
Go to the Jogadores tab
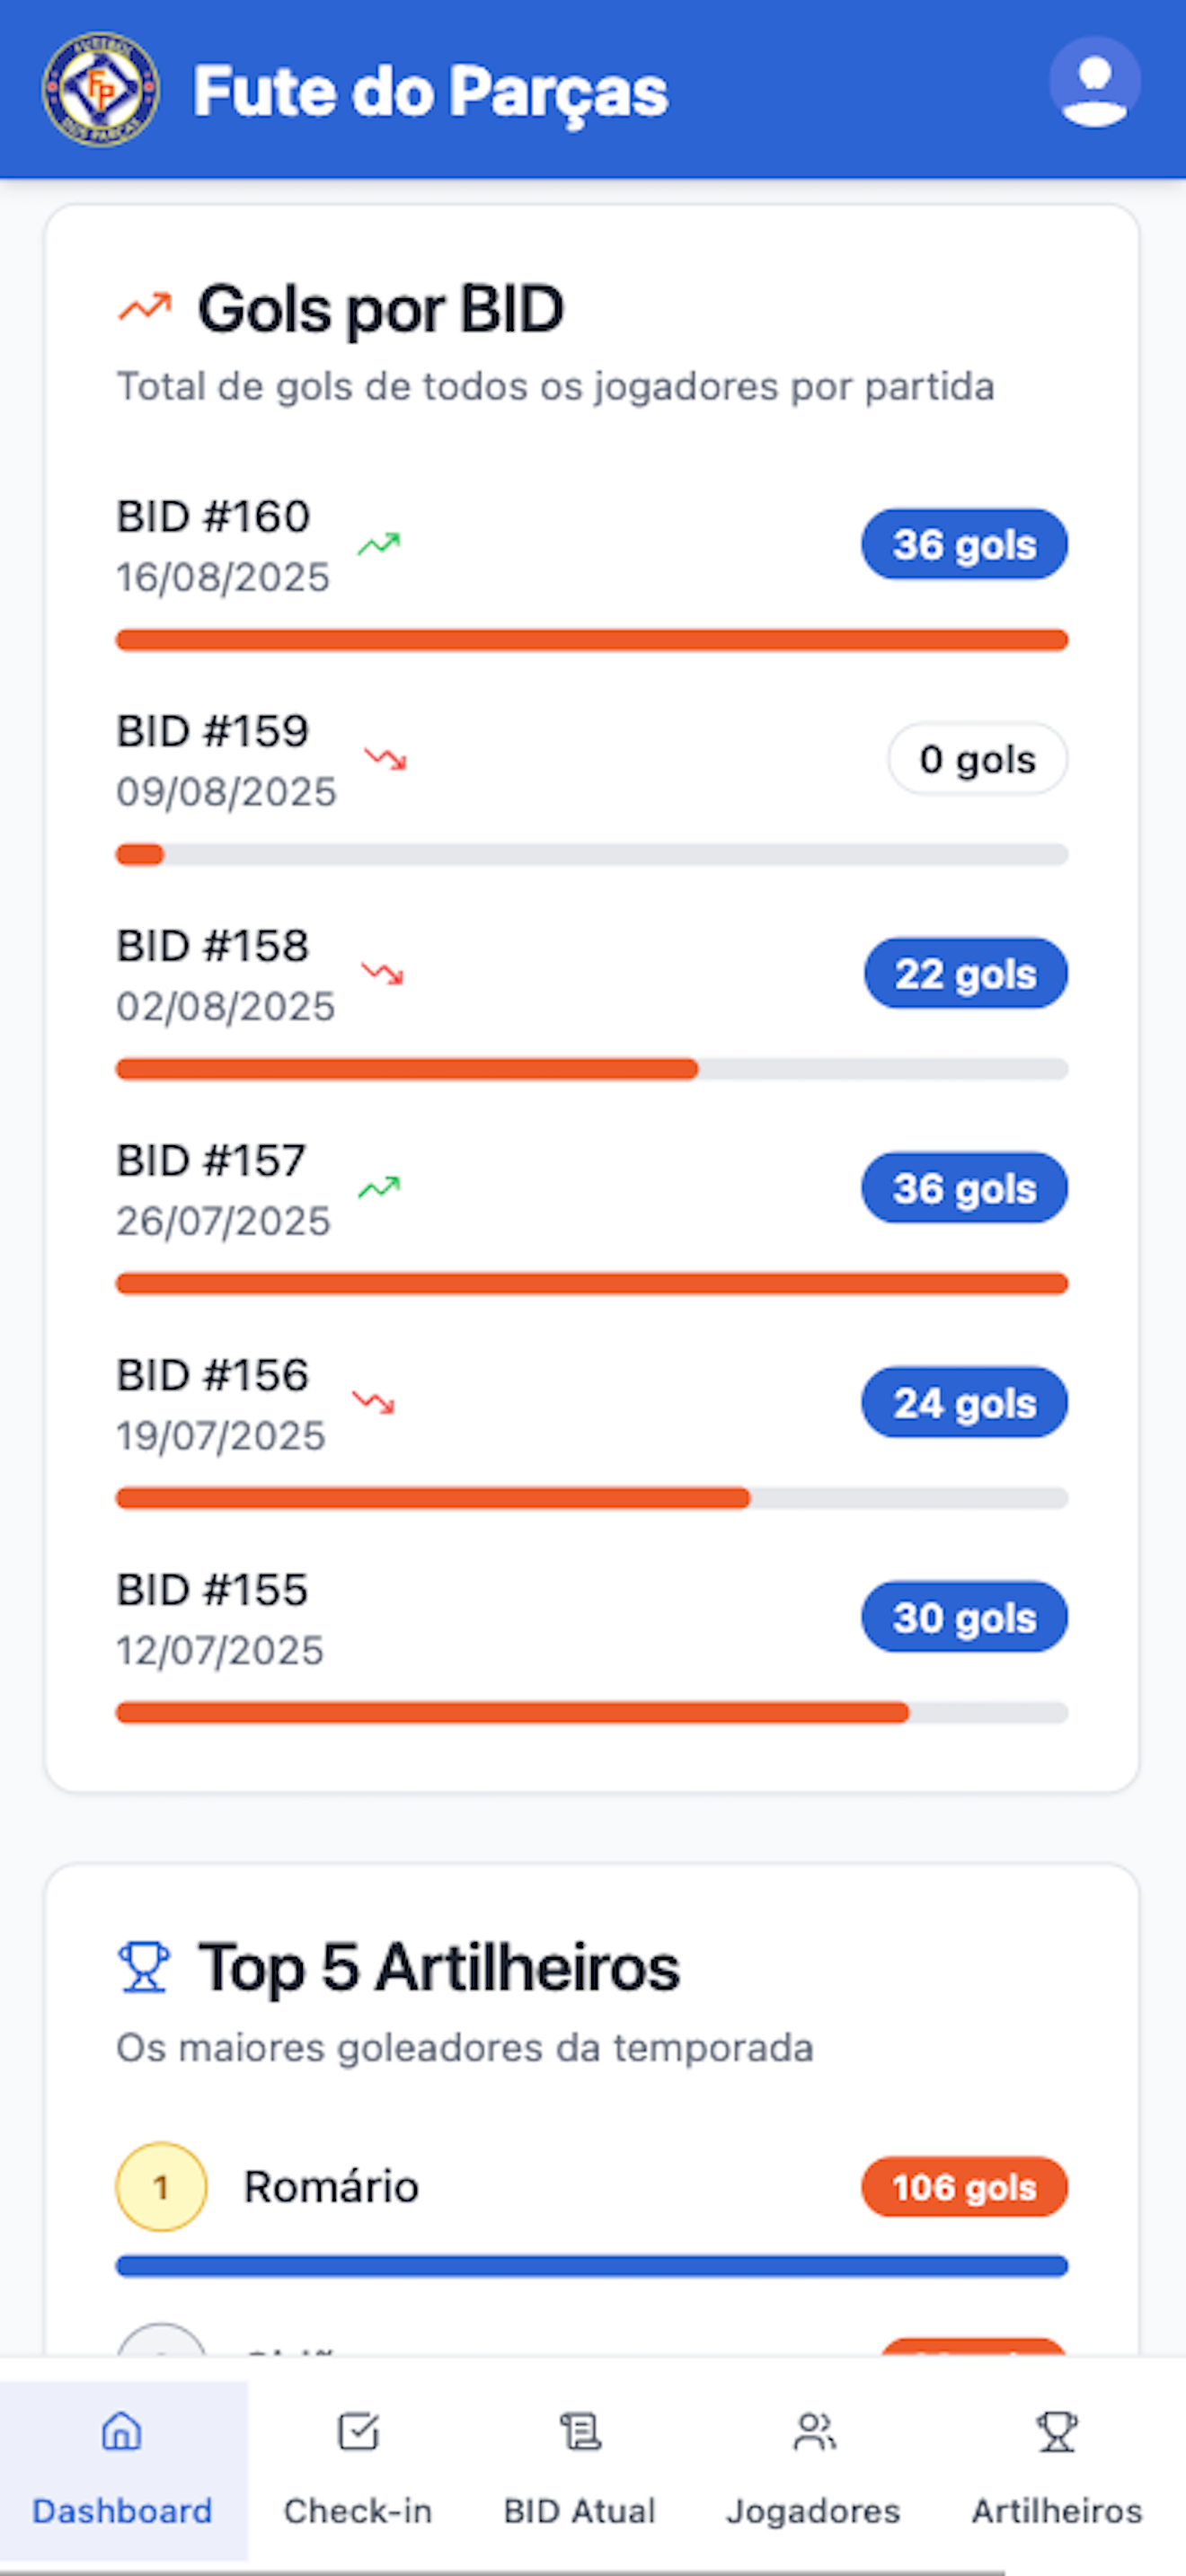click(x=814, y=2469)
